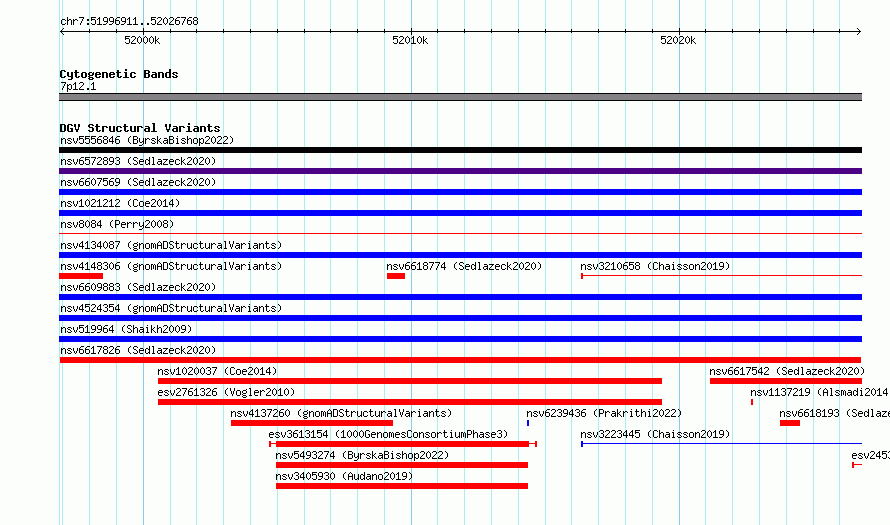The width and height of the screenshot is (890, 525).
Task: Select the red nsv6617542 variant bar
Action: pyautogui.click(x=786, y=381)
